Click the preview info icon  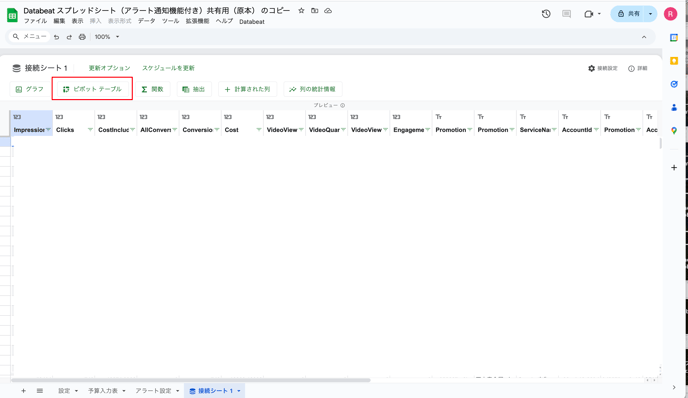(x=343, y=105)
